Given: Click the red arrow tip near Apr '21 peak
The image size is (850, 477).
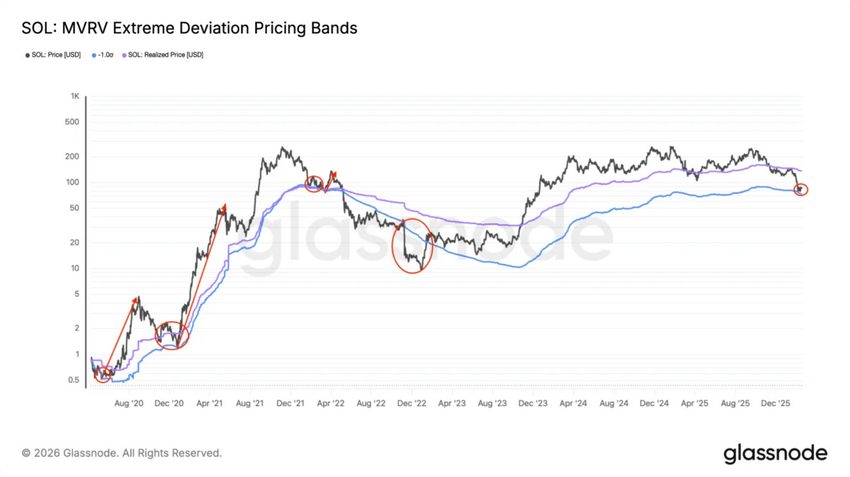Looking at the screenshot, I should 223,208.
